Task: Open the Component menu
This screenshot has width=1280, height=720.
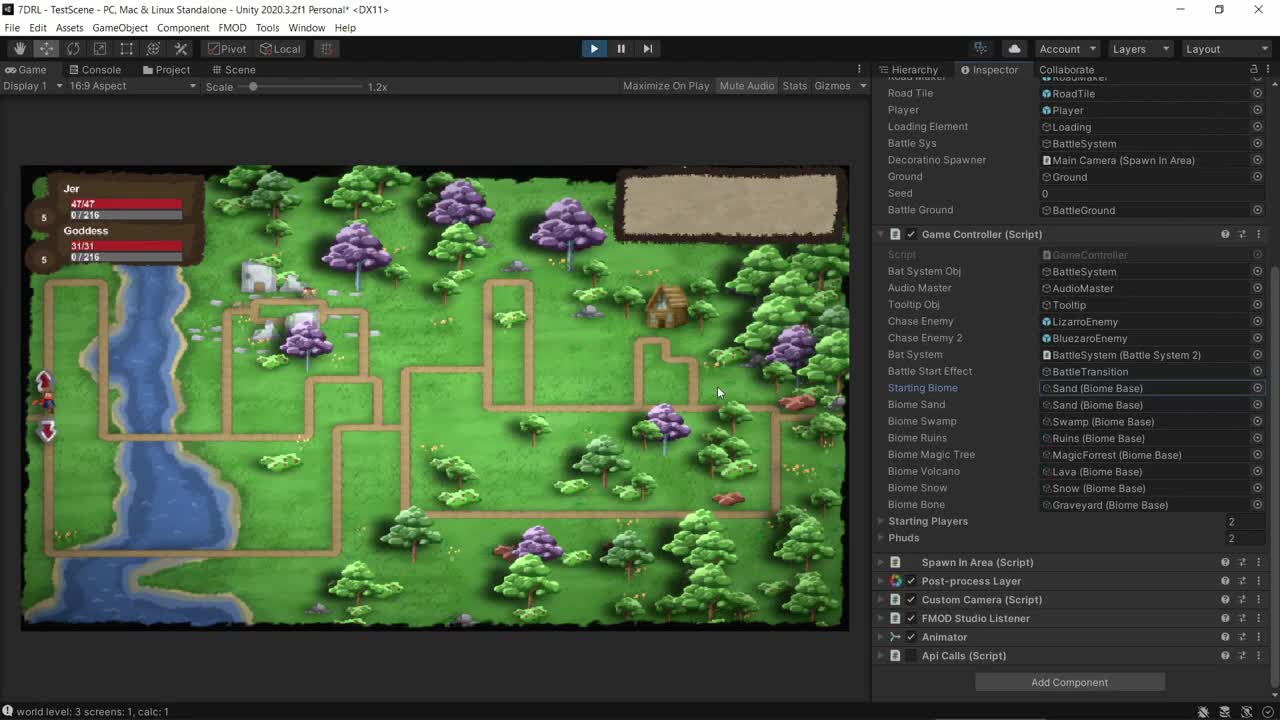Action: (183, 28)
